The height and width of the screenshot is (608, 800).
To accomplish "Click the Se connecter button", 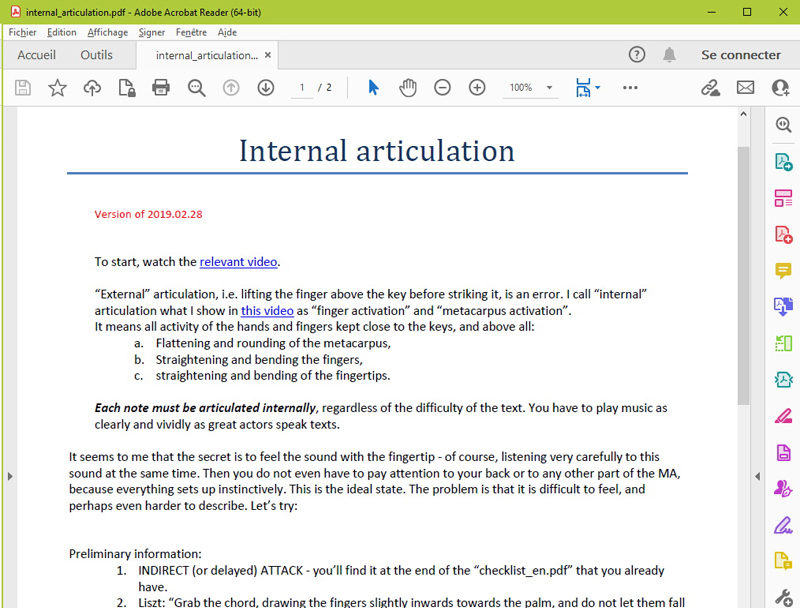I will coord(740,55).
